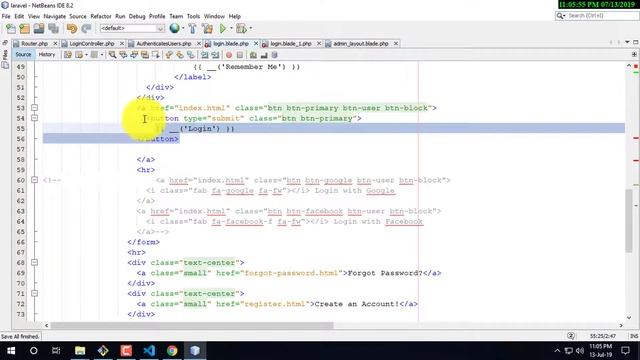Click the vertical scrollbar thumb of the editor
The height and width of the screenshot is (360, 640).
pyautogui.click(x=629, y=221)
